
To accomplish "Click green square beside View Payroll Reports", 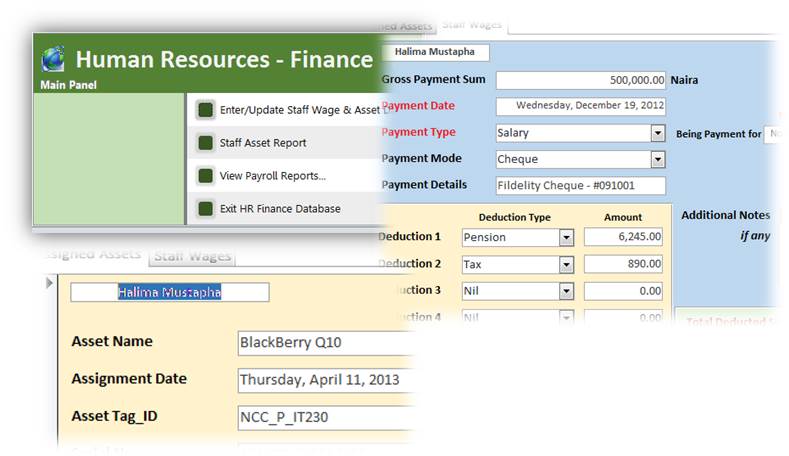I will pos(205,176).
